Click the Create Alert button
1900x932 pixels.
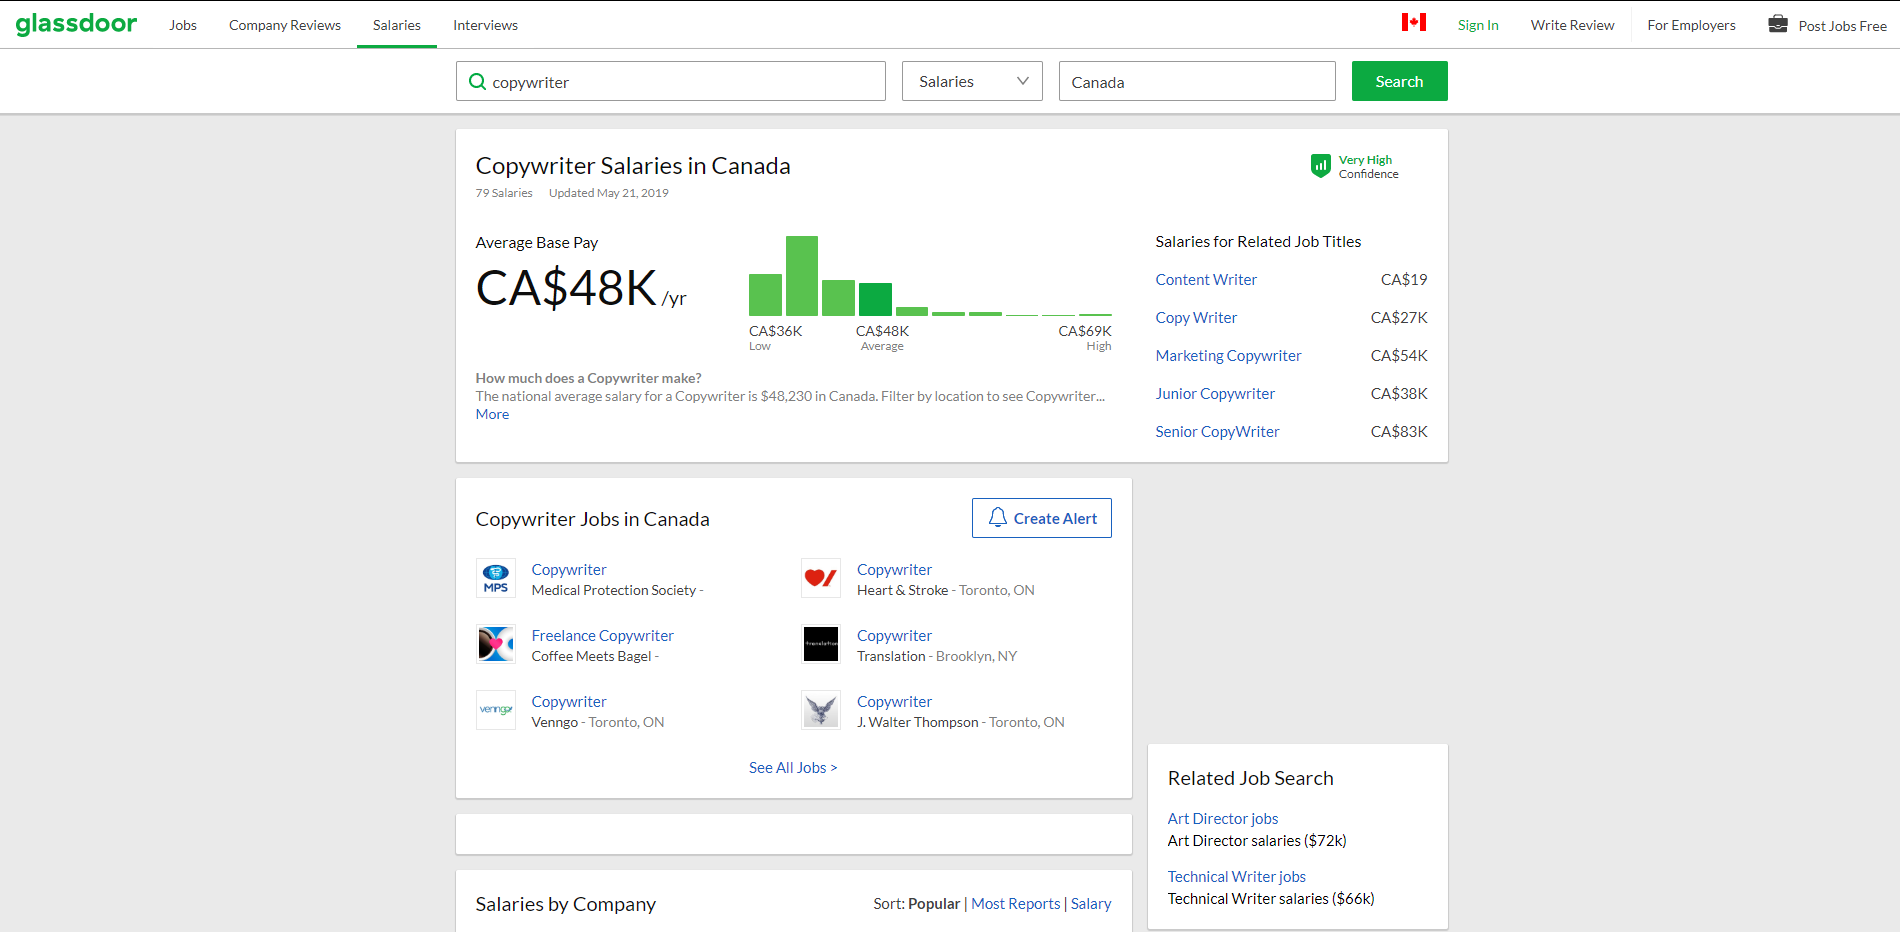pos(1041,518)
